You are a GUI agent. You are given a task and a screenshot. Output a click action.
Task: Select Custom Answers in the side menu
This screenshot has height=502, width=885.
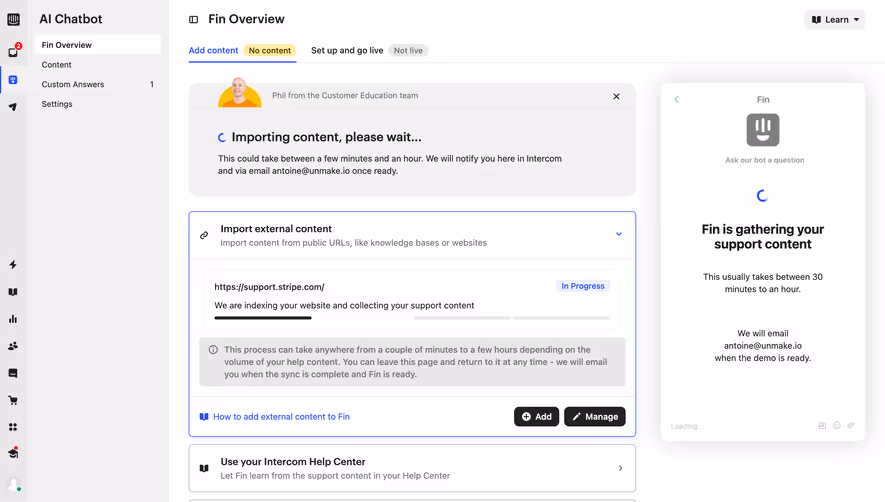point(98,84)
